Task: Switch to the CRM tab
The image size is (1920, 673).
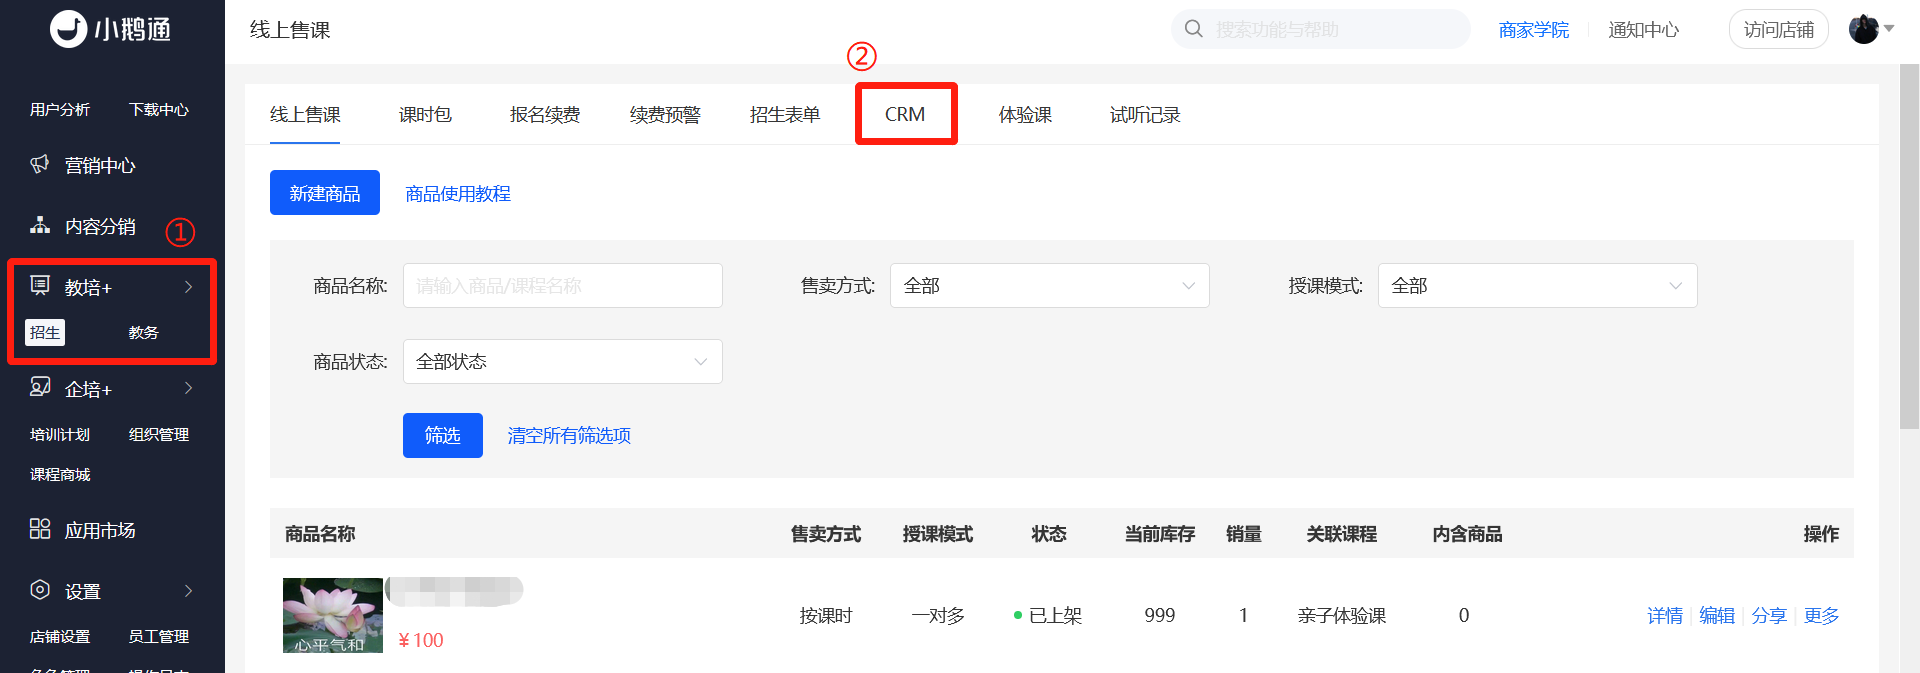Action: click(x=905, y=114)
